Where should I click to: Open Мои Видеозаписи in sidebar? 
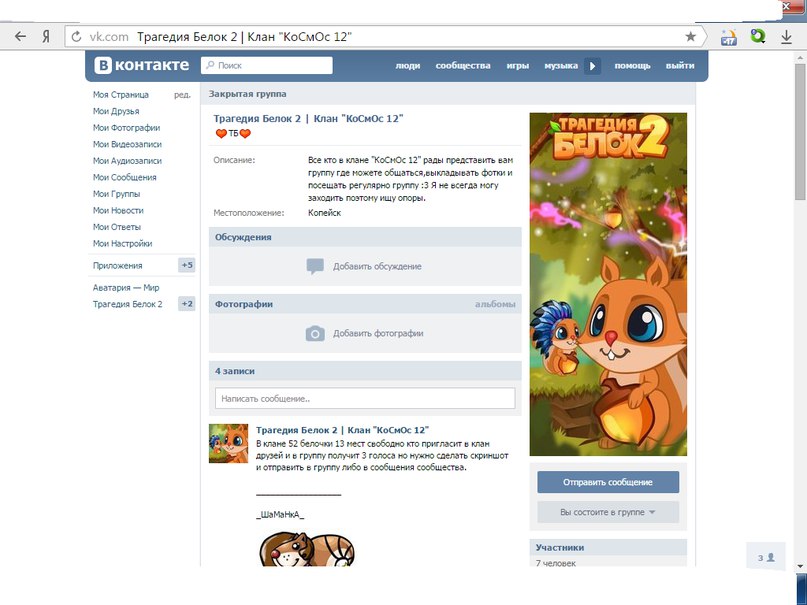click(x=127, y=144)
